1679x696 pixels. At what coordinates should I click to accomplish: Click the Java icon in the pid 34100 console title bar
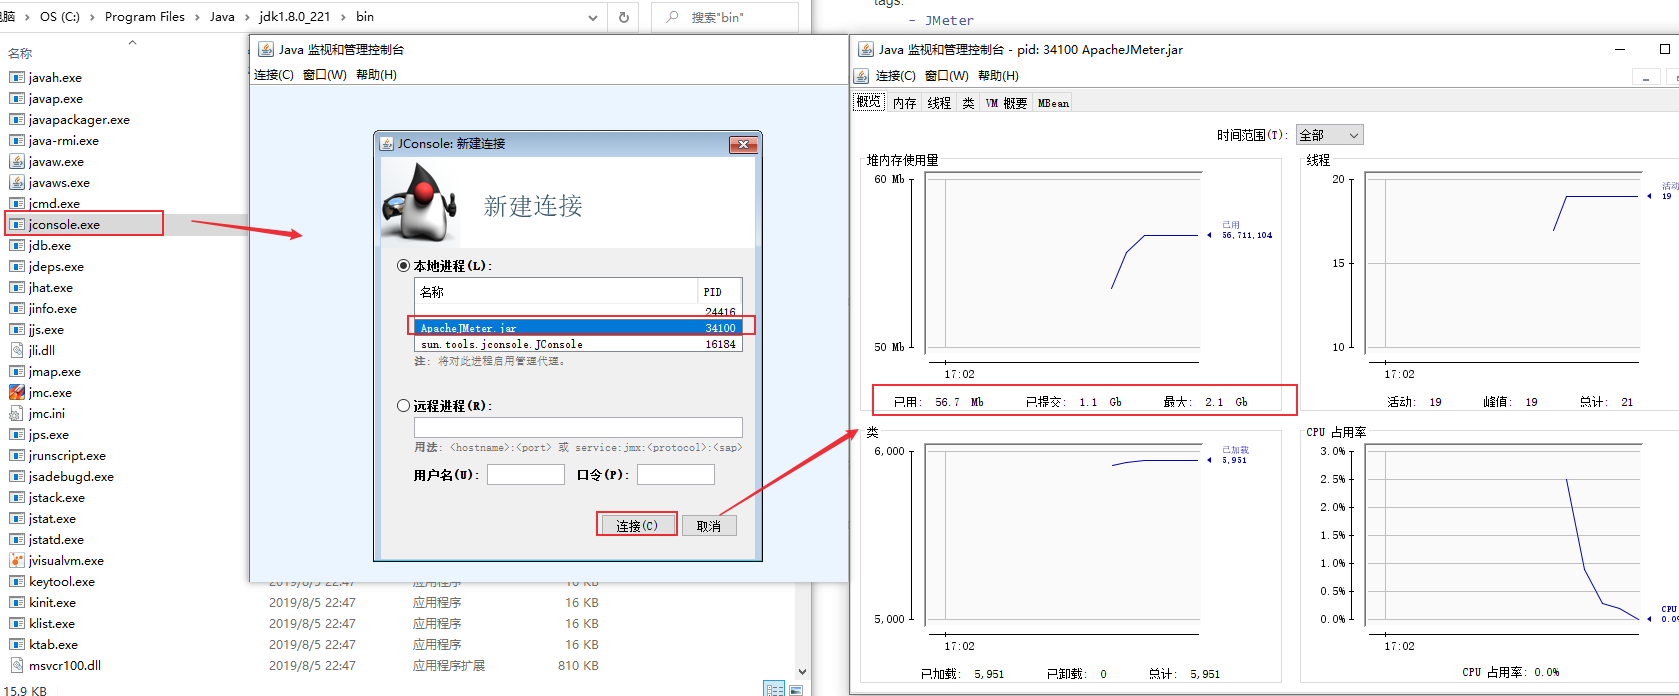tap(866, 49)
